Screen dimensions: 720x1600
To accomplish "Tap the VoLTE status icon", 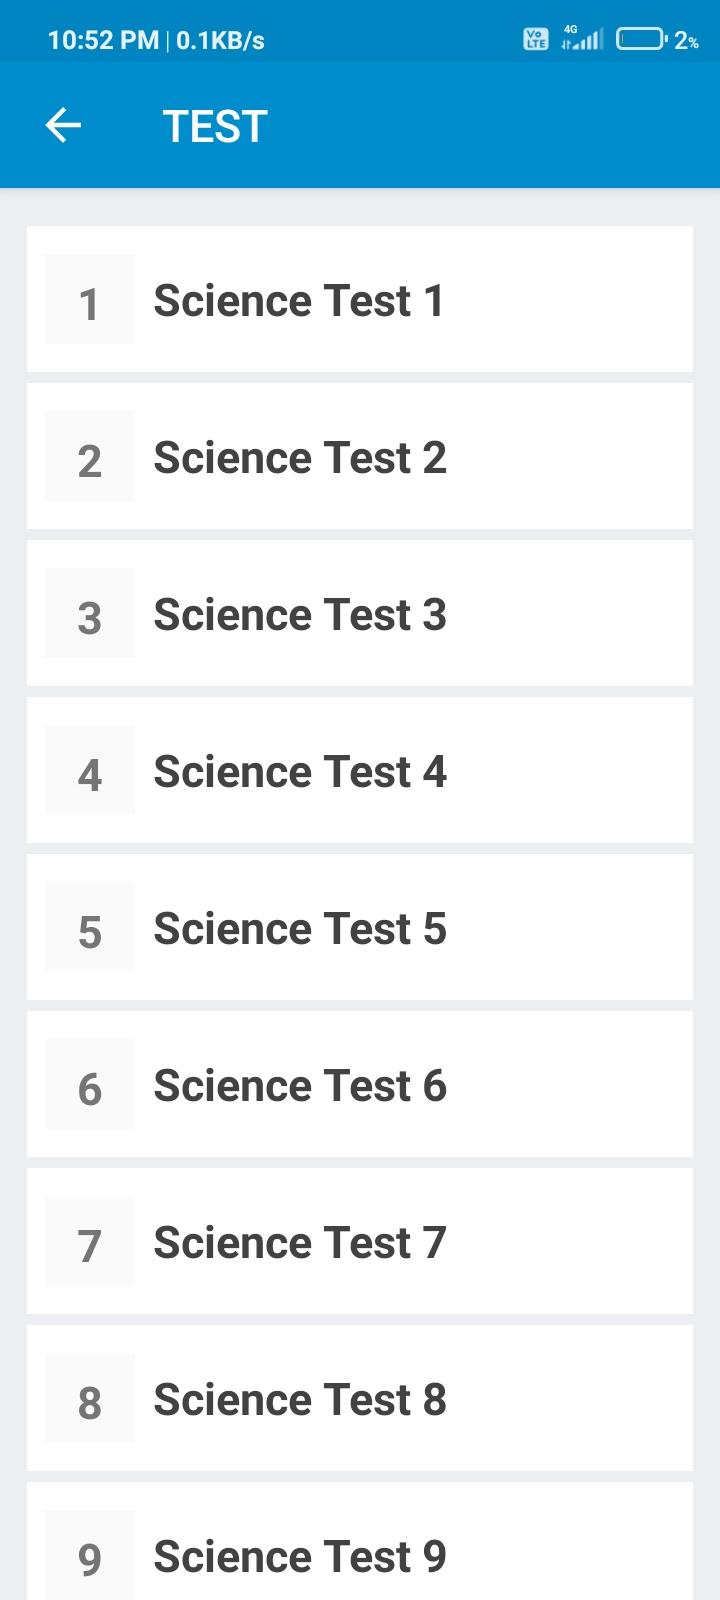I will click(536, 40).
